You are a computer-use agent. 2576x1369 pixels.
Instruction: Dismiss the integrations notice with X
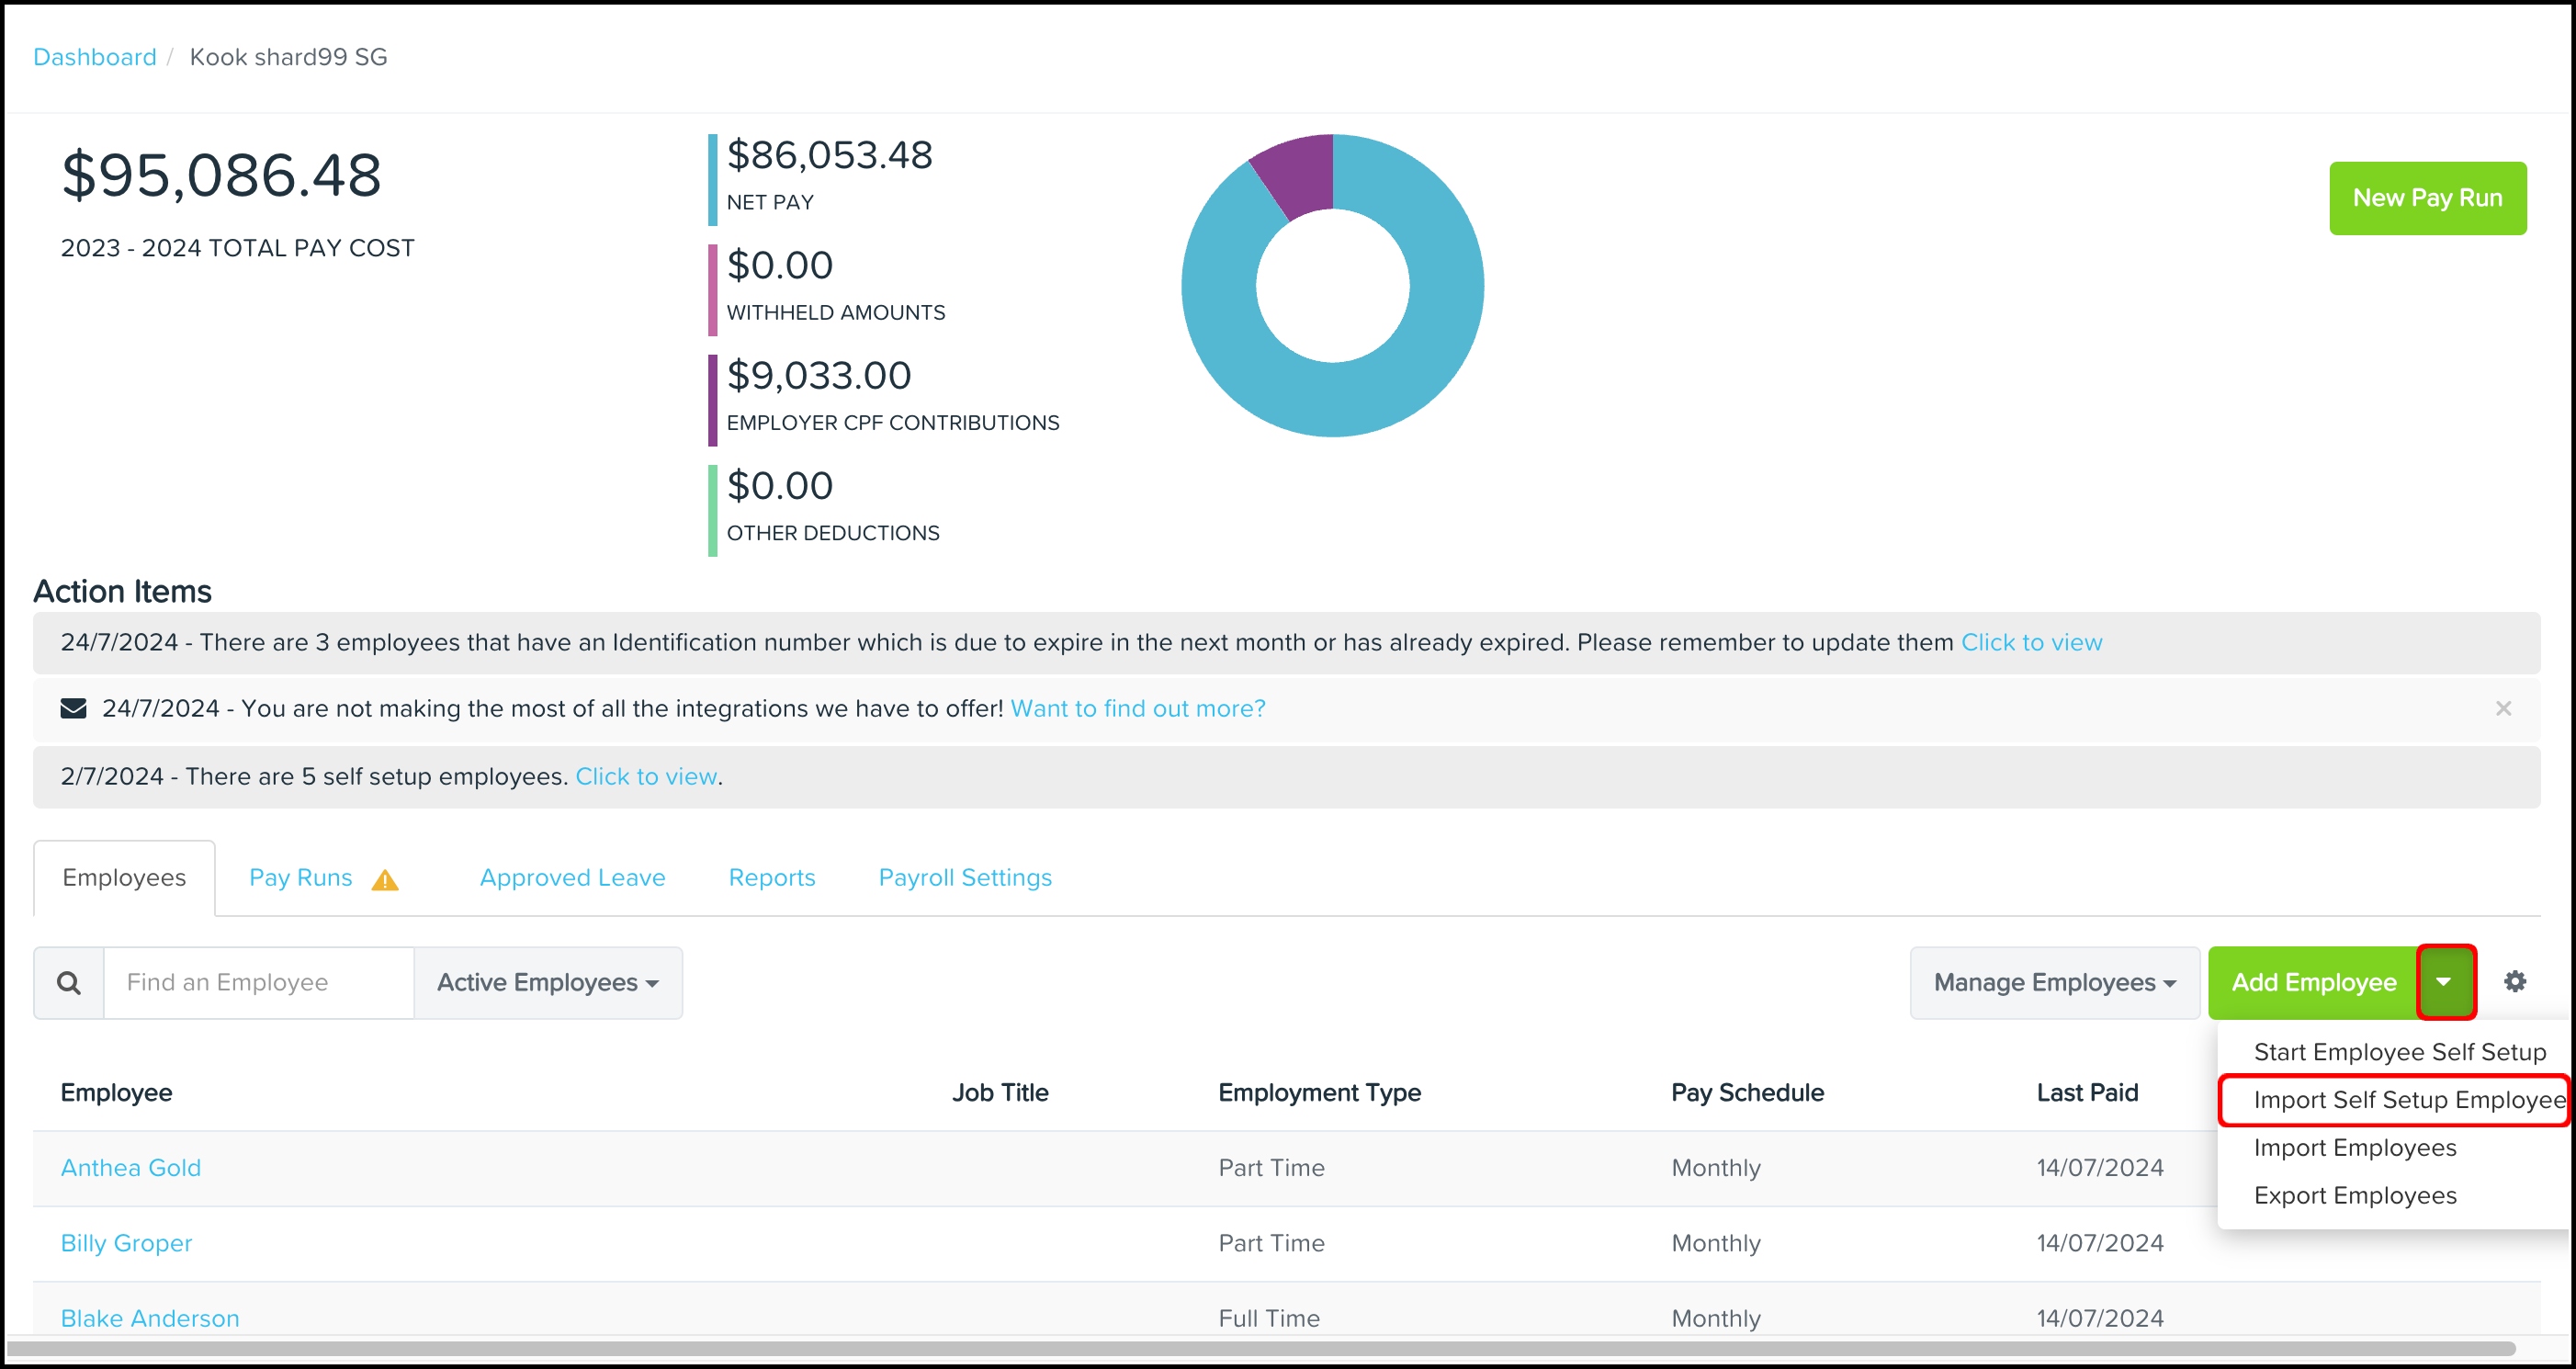coord(2503,708)
